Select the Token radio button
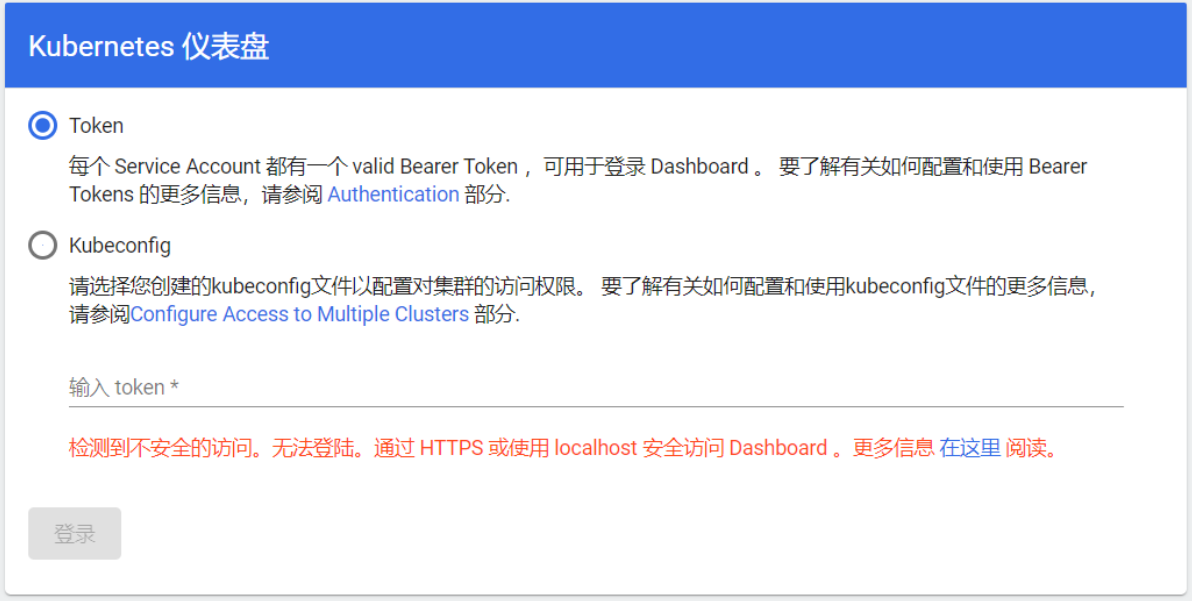 point(43,125)
